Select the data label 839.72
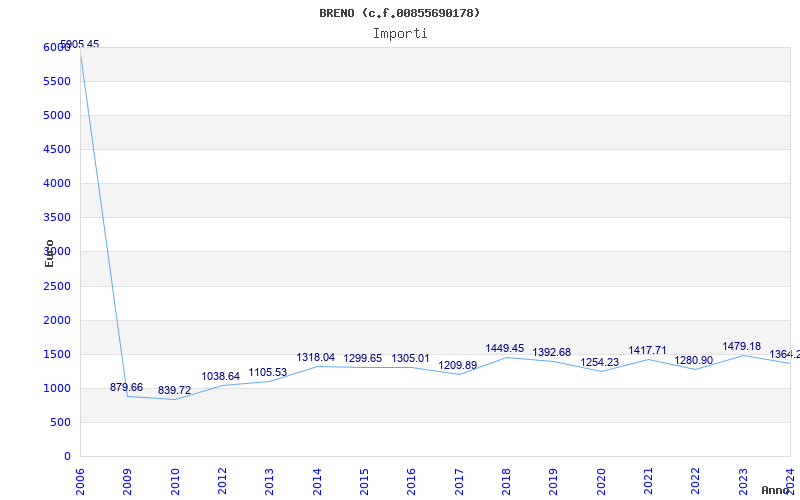The height and width of the screenshot is (500, 800). coord(174,390)
